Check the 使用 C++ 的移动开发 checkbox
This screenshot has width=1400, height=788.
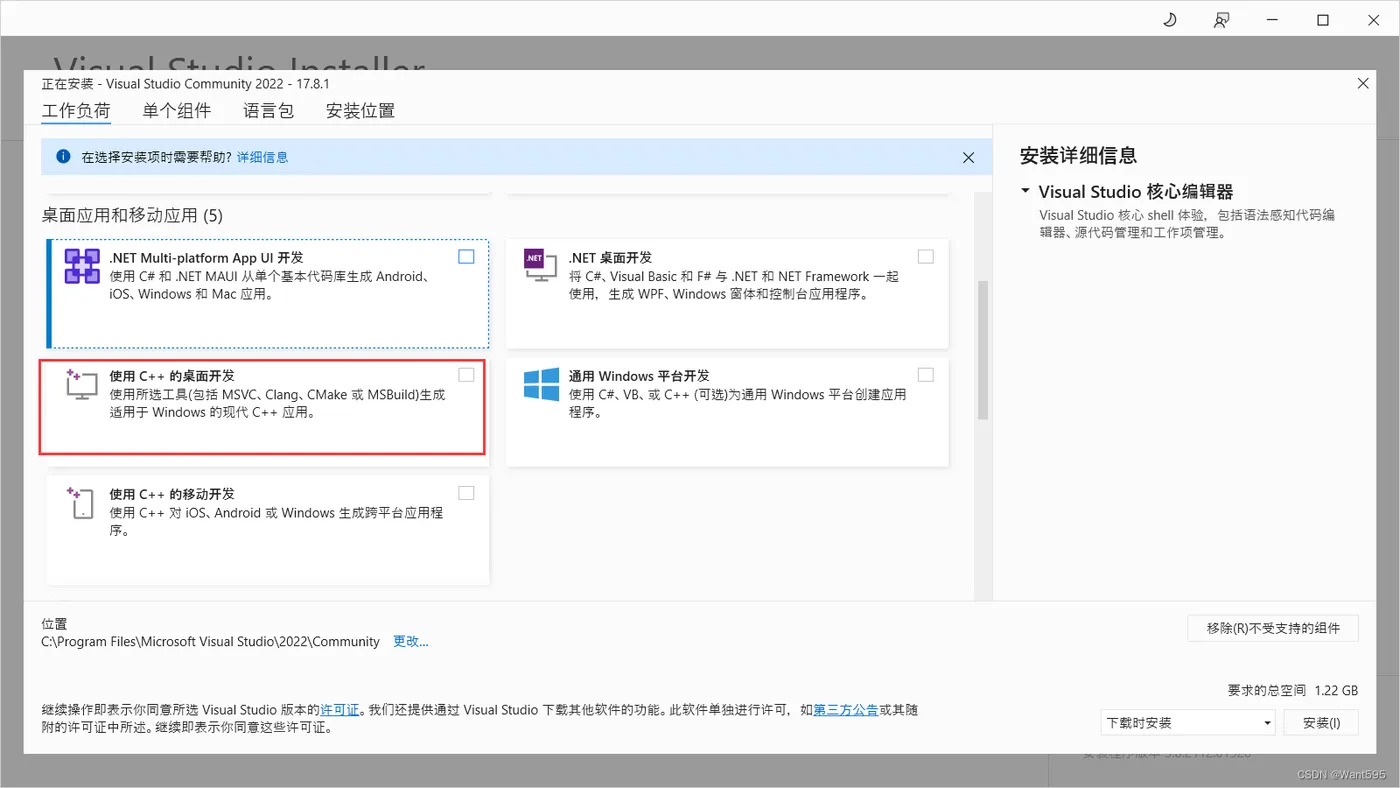point(466,493)
